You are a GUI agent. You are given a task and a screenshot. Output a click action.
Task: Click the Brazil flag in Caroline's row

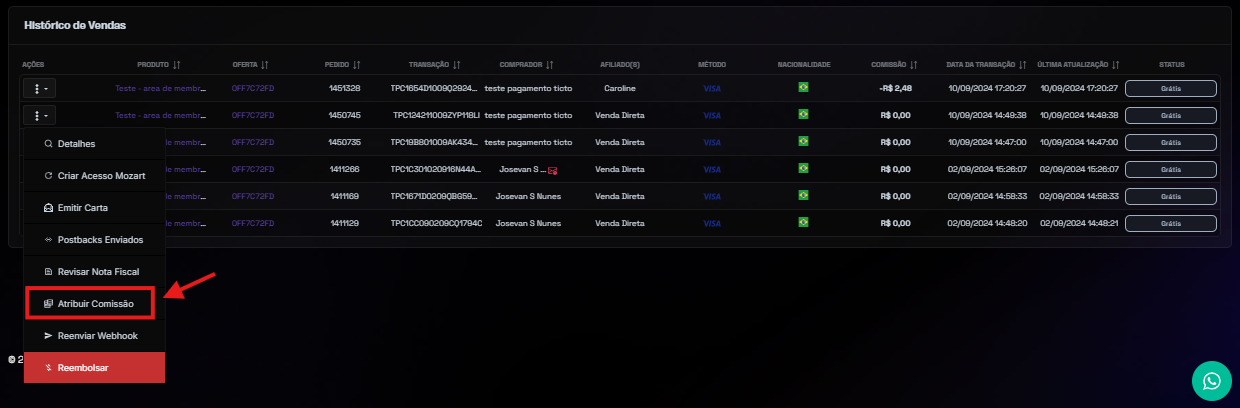click(803, 88)
